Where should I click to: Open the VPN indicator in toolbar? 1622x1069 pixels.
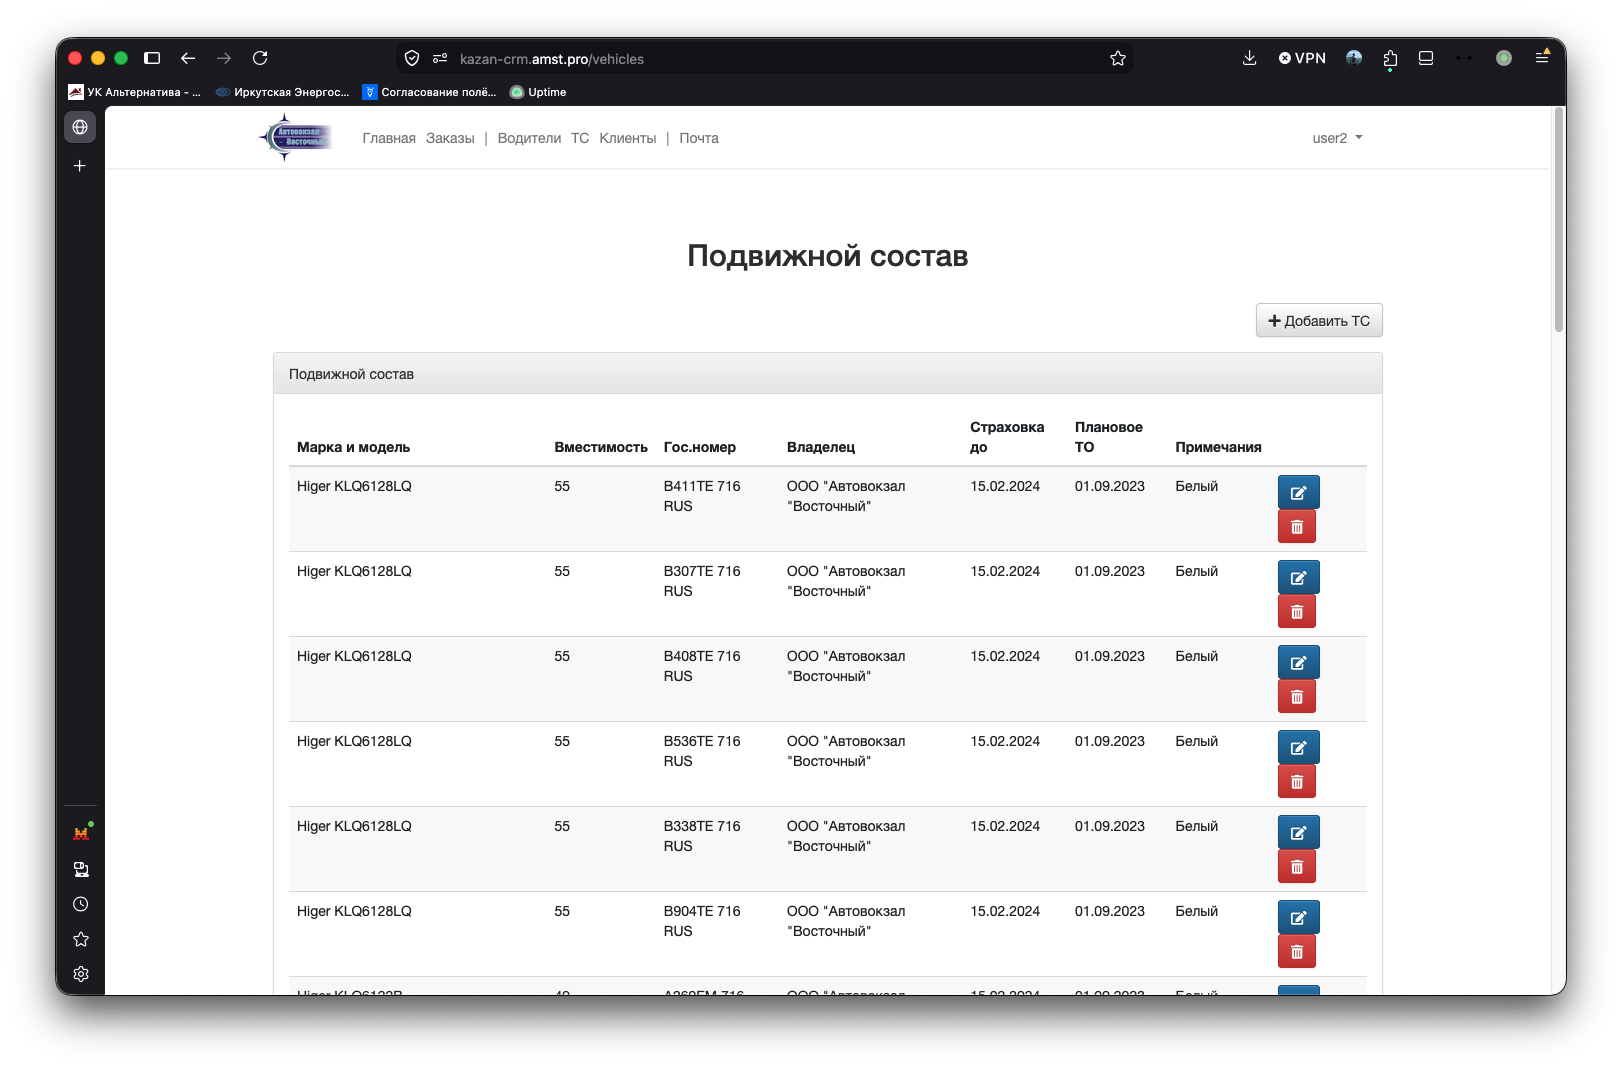1302,58
